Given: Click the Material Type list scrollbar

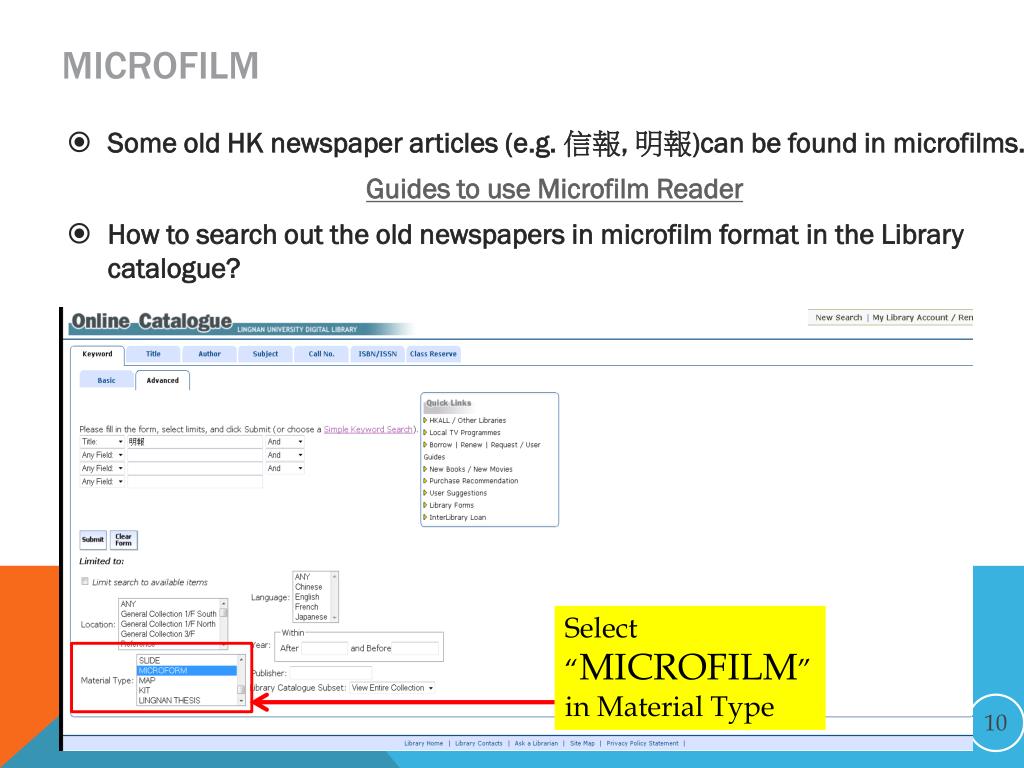Looking at the screenshot, I should point(241,680).
